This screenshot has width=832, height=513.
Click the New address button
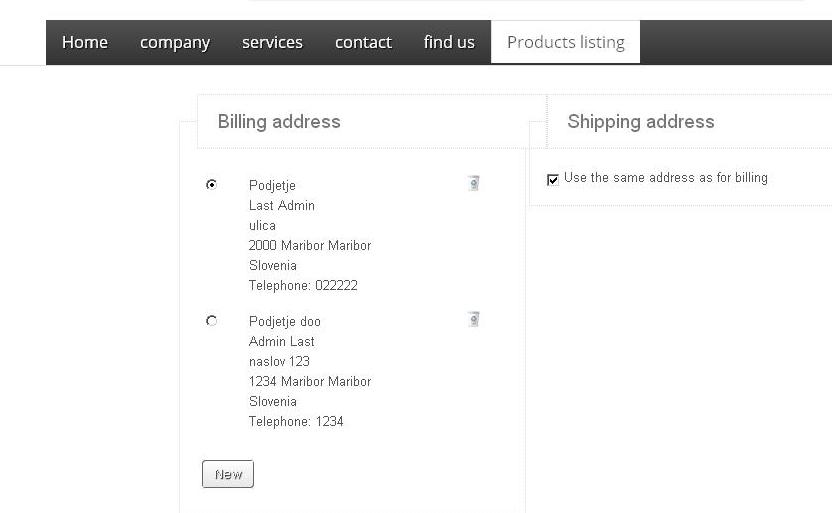click(228, 474)
